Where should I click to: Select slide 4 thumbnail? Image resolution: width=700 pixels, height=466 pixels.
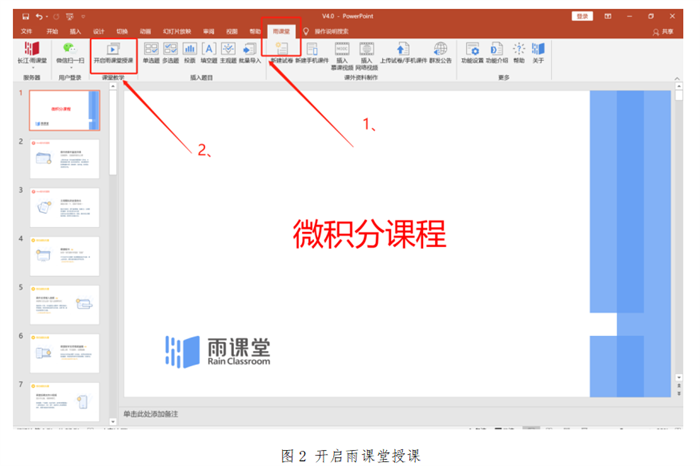65,256
